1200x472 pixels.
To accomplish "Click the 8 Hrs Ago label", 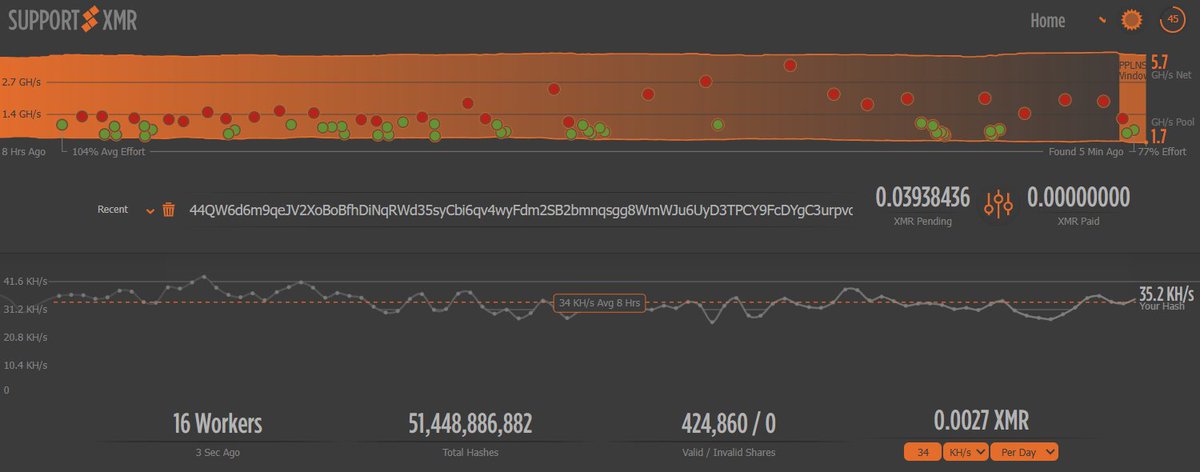I will 22,152.
